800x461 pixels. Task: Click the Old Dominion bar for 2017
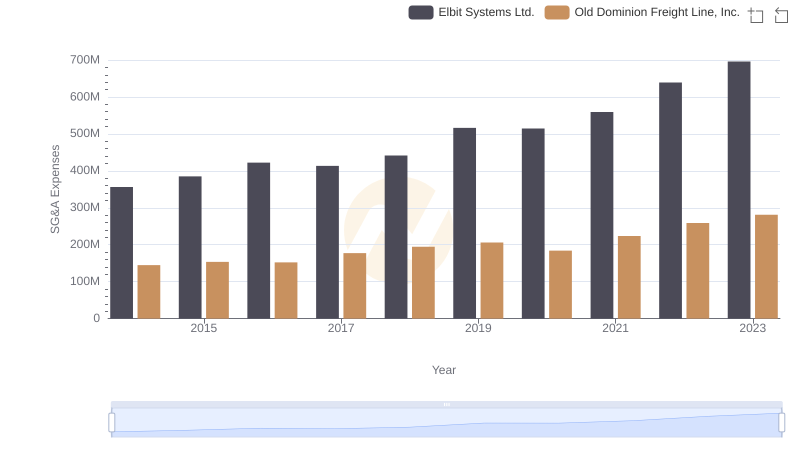click(x=355, y=286)
